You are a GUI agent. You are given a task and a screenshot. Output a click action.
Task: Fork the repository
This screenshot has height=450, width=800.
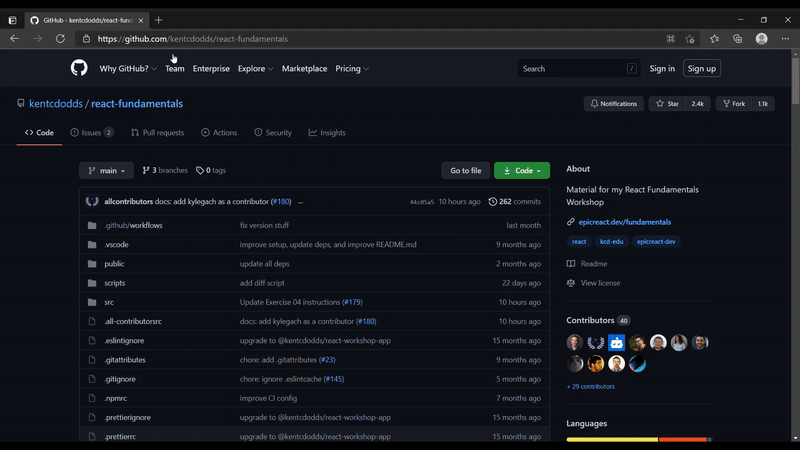tap(734, 104)
